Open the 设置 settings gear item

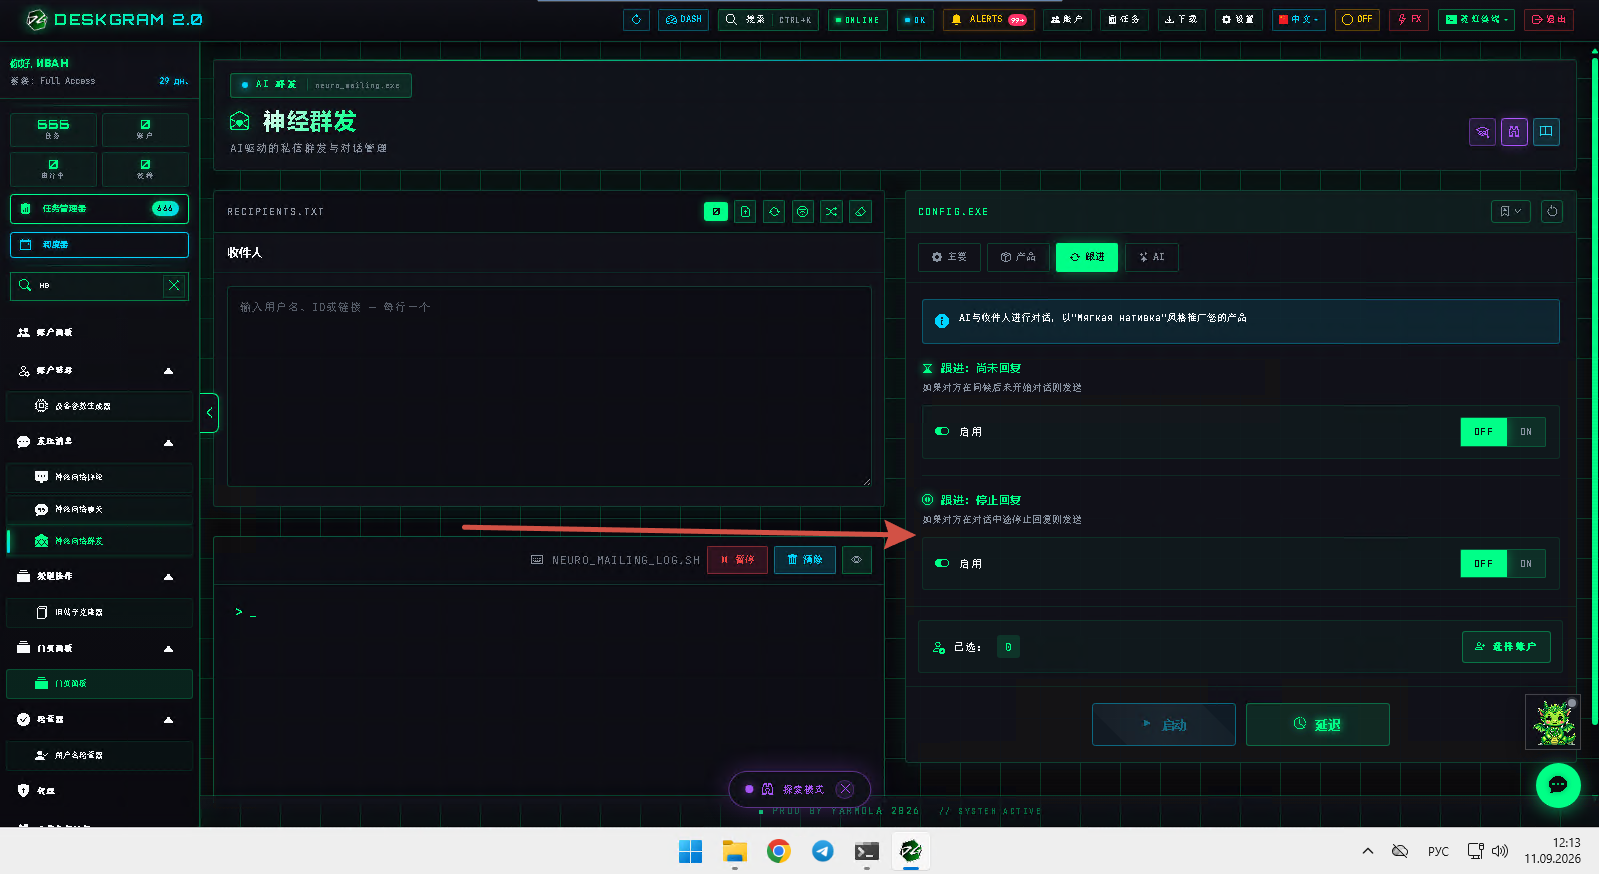pos(1237,19)
